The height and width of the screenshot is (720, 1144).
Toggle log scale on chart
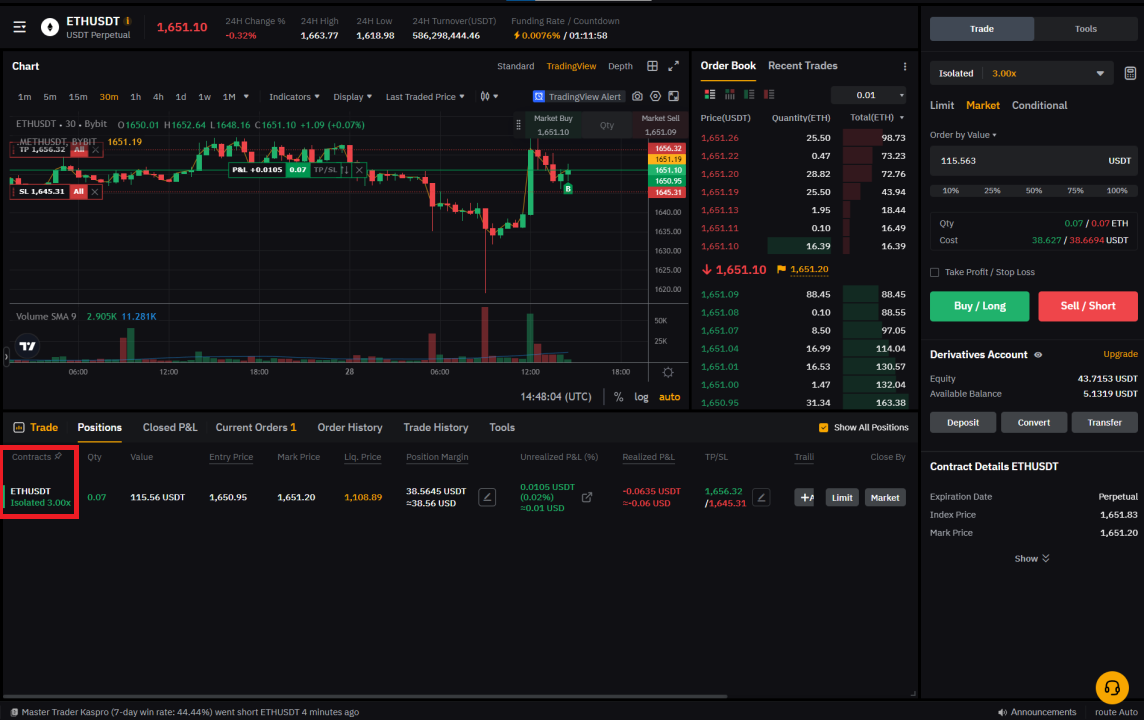(641, 397)
